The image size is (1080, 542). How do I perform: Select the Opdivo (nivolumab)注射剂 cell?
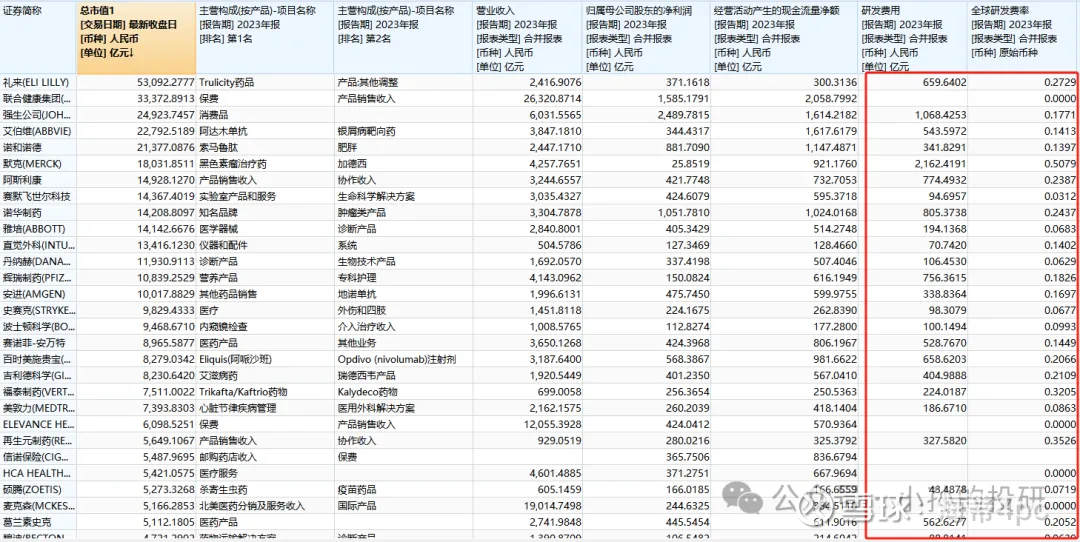click(x=397, y=359)
